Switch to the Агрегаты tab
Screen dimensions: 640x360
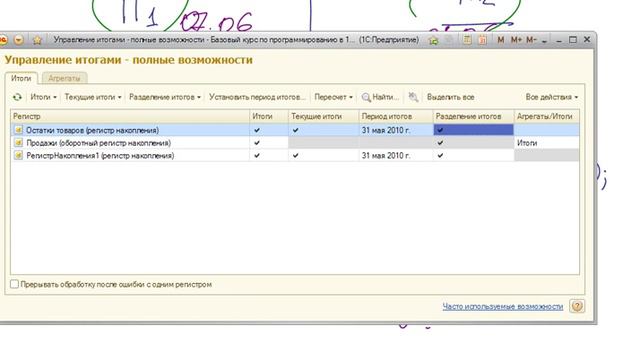point(64,78)
